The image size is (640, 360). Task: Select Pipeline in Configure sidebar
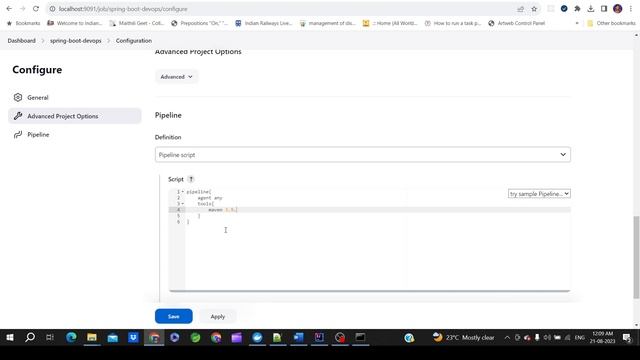[x=75, y=135]
